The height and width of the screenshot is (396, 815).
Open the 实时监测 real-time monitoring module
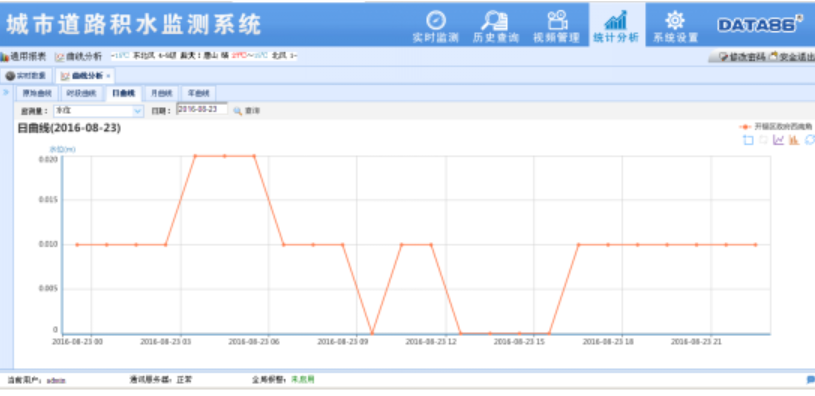tap(436, 27)
